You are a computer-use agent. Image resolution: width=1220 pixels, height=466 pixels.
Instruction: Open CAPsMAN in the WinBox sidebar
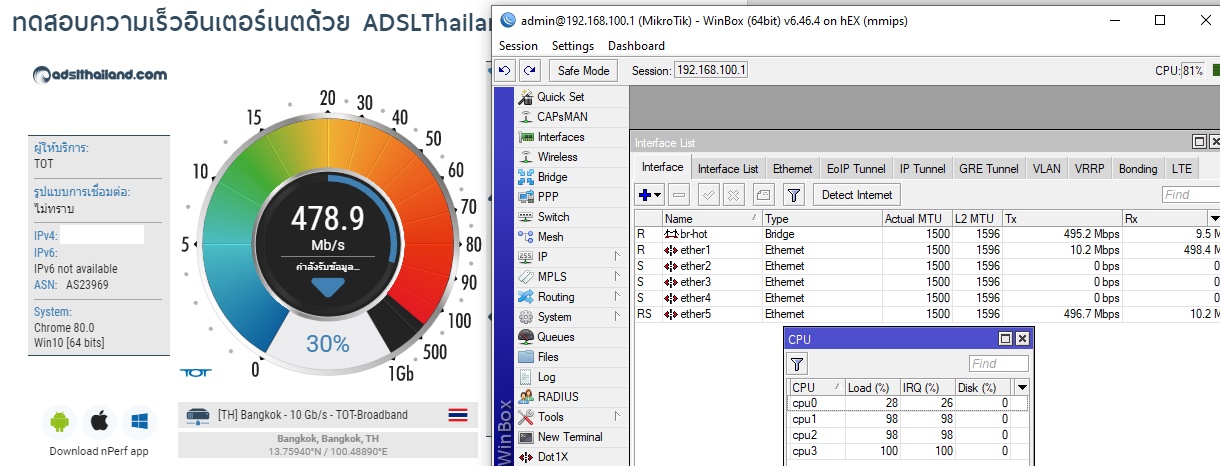pyautogui.click(x=562, y=117)
